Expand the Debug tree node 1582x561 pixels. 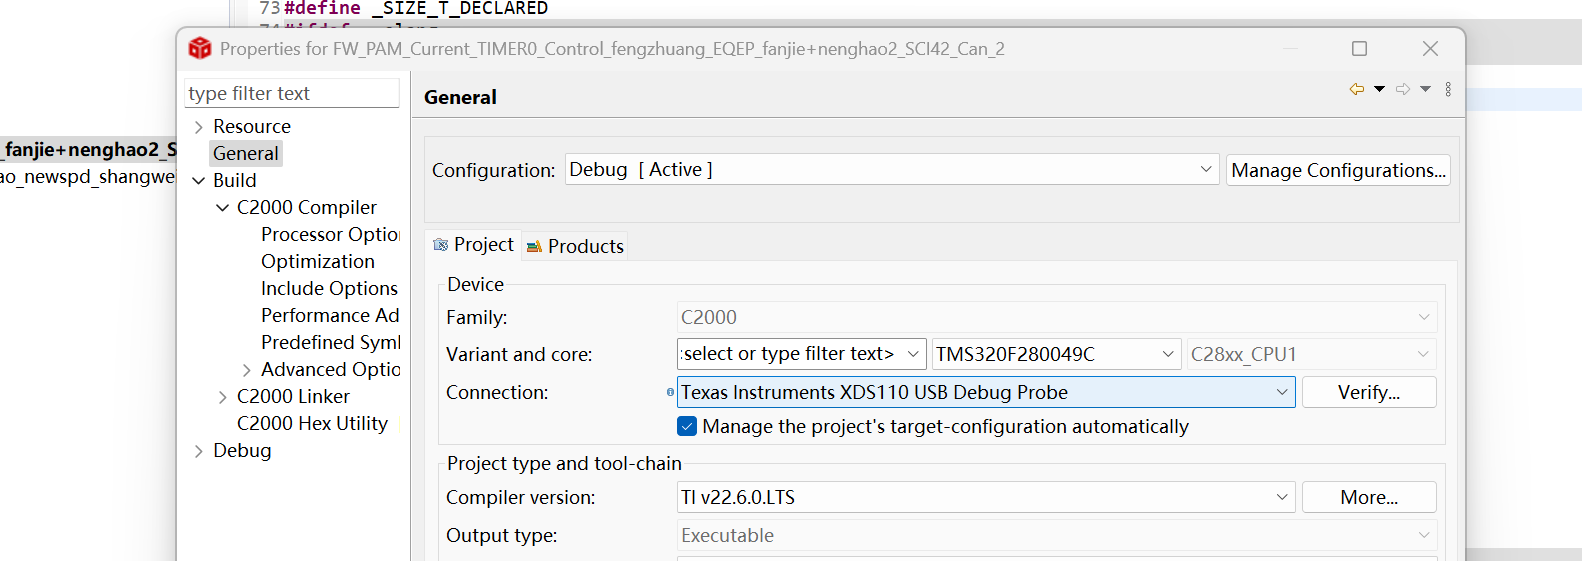click(x=199, y=451)
